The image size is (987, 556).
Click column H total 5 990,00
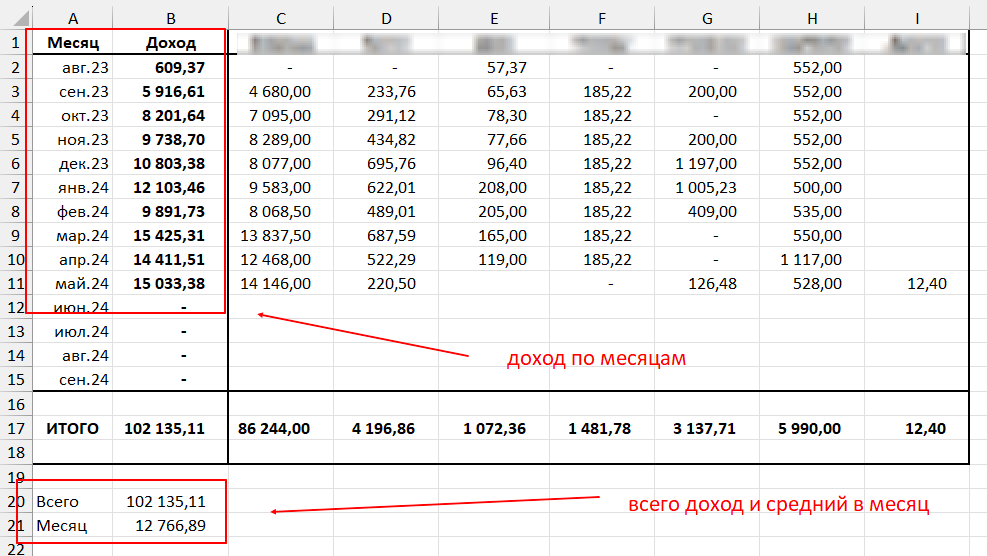coord(812,428)
